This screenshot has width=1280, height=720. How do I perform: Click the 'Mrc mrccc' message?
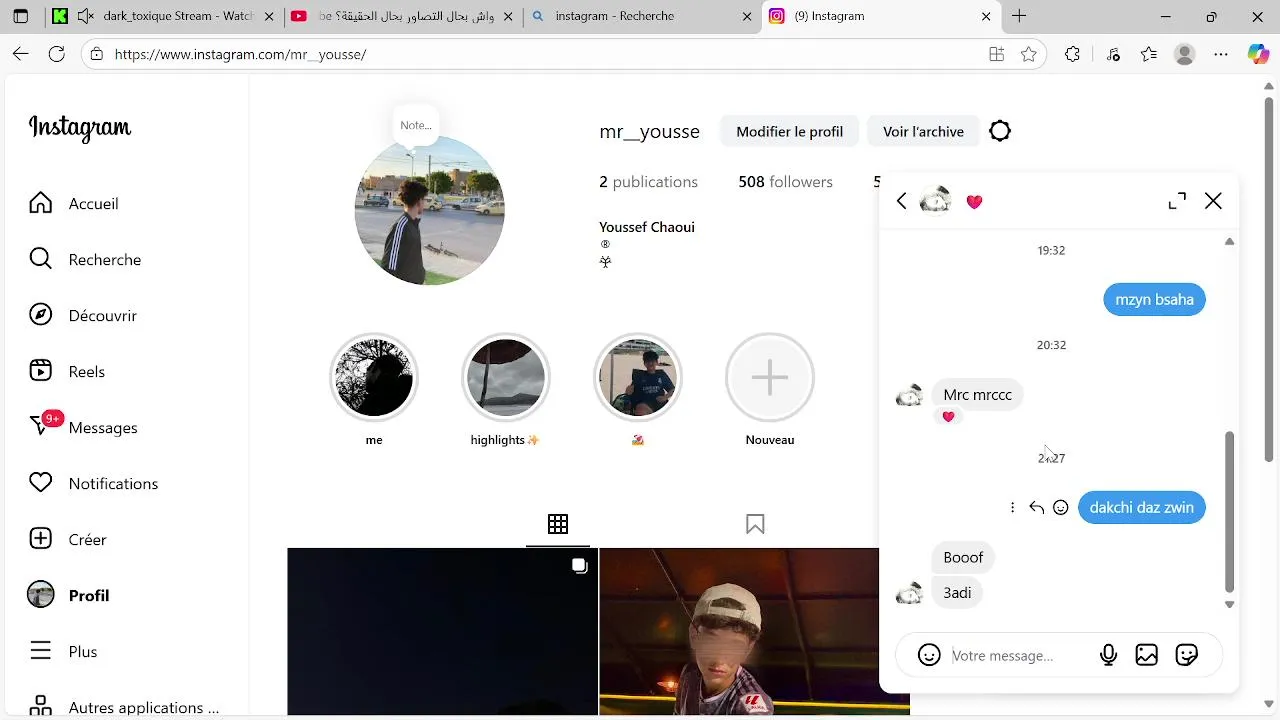(x=977, y=395)
